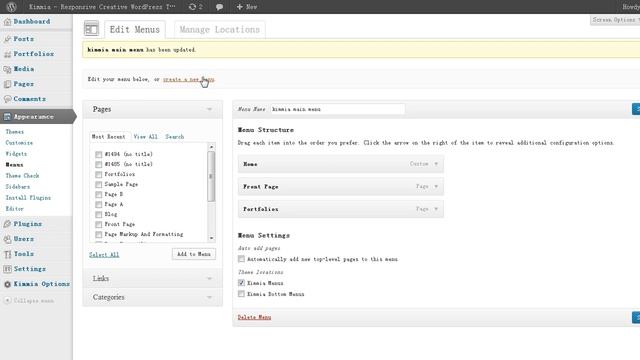
Task: Expand the Categories panel arrow
Action: [209, 297]
